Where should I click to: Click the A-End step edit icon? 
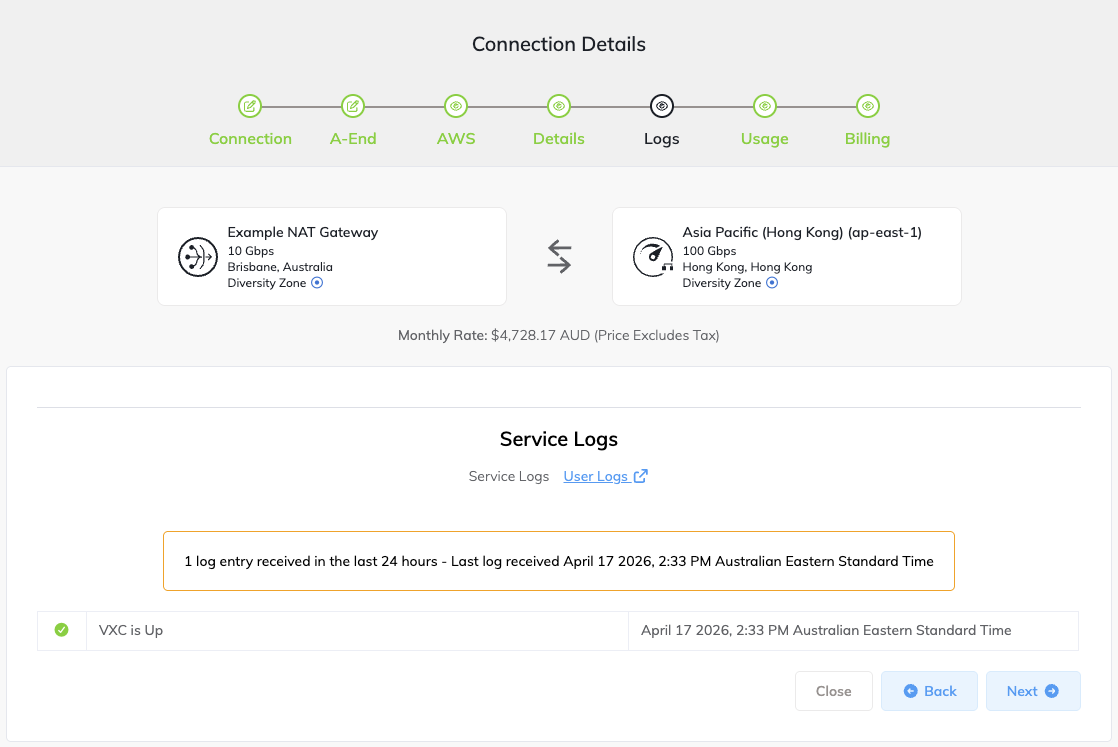[353, 105]
